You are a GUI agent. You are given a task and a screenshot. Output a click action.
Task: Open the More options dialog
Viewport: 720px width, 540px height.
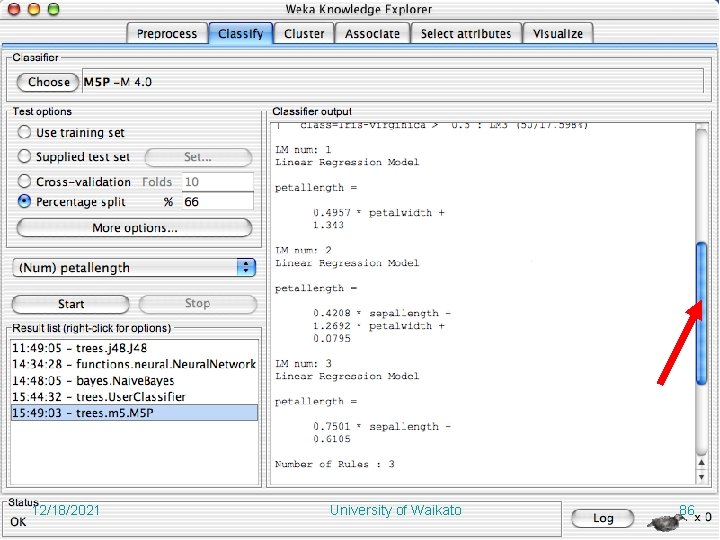pyautogui.click(x=134, y=228)
